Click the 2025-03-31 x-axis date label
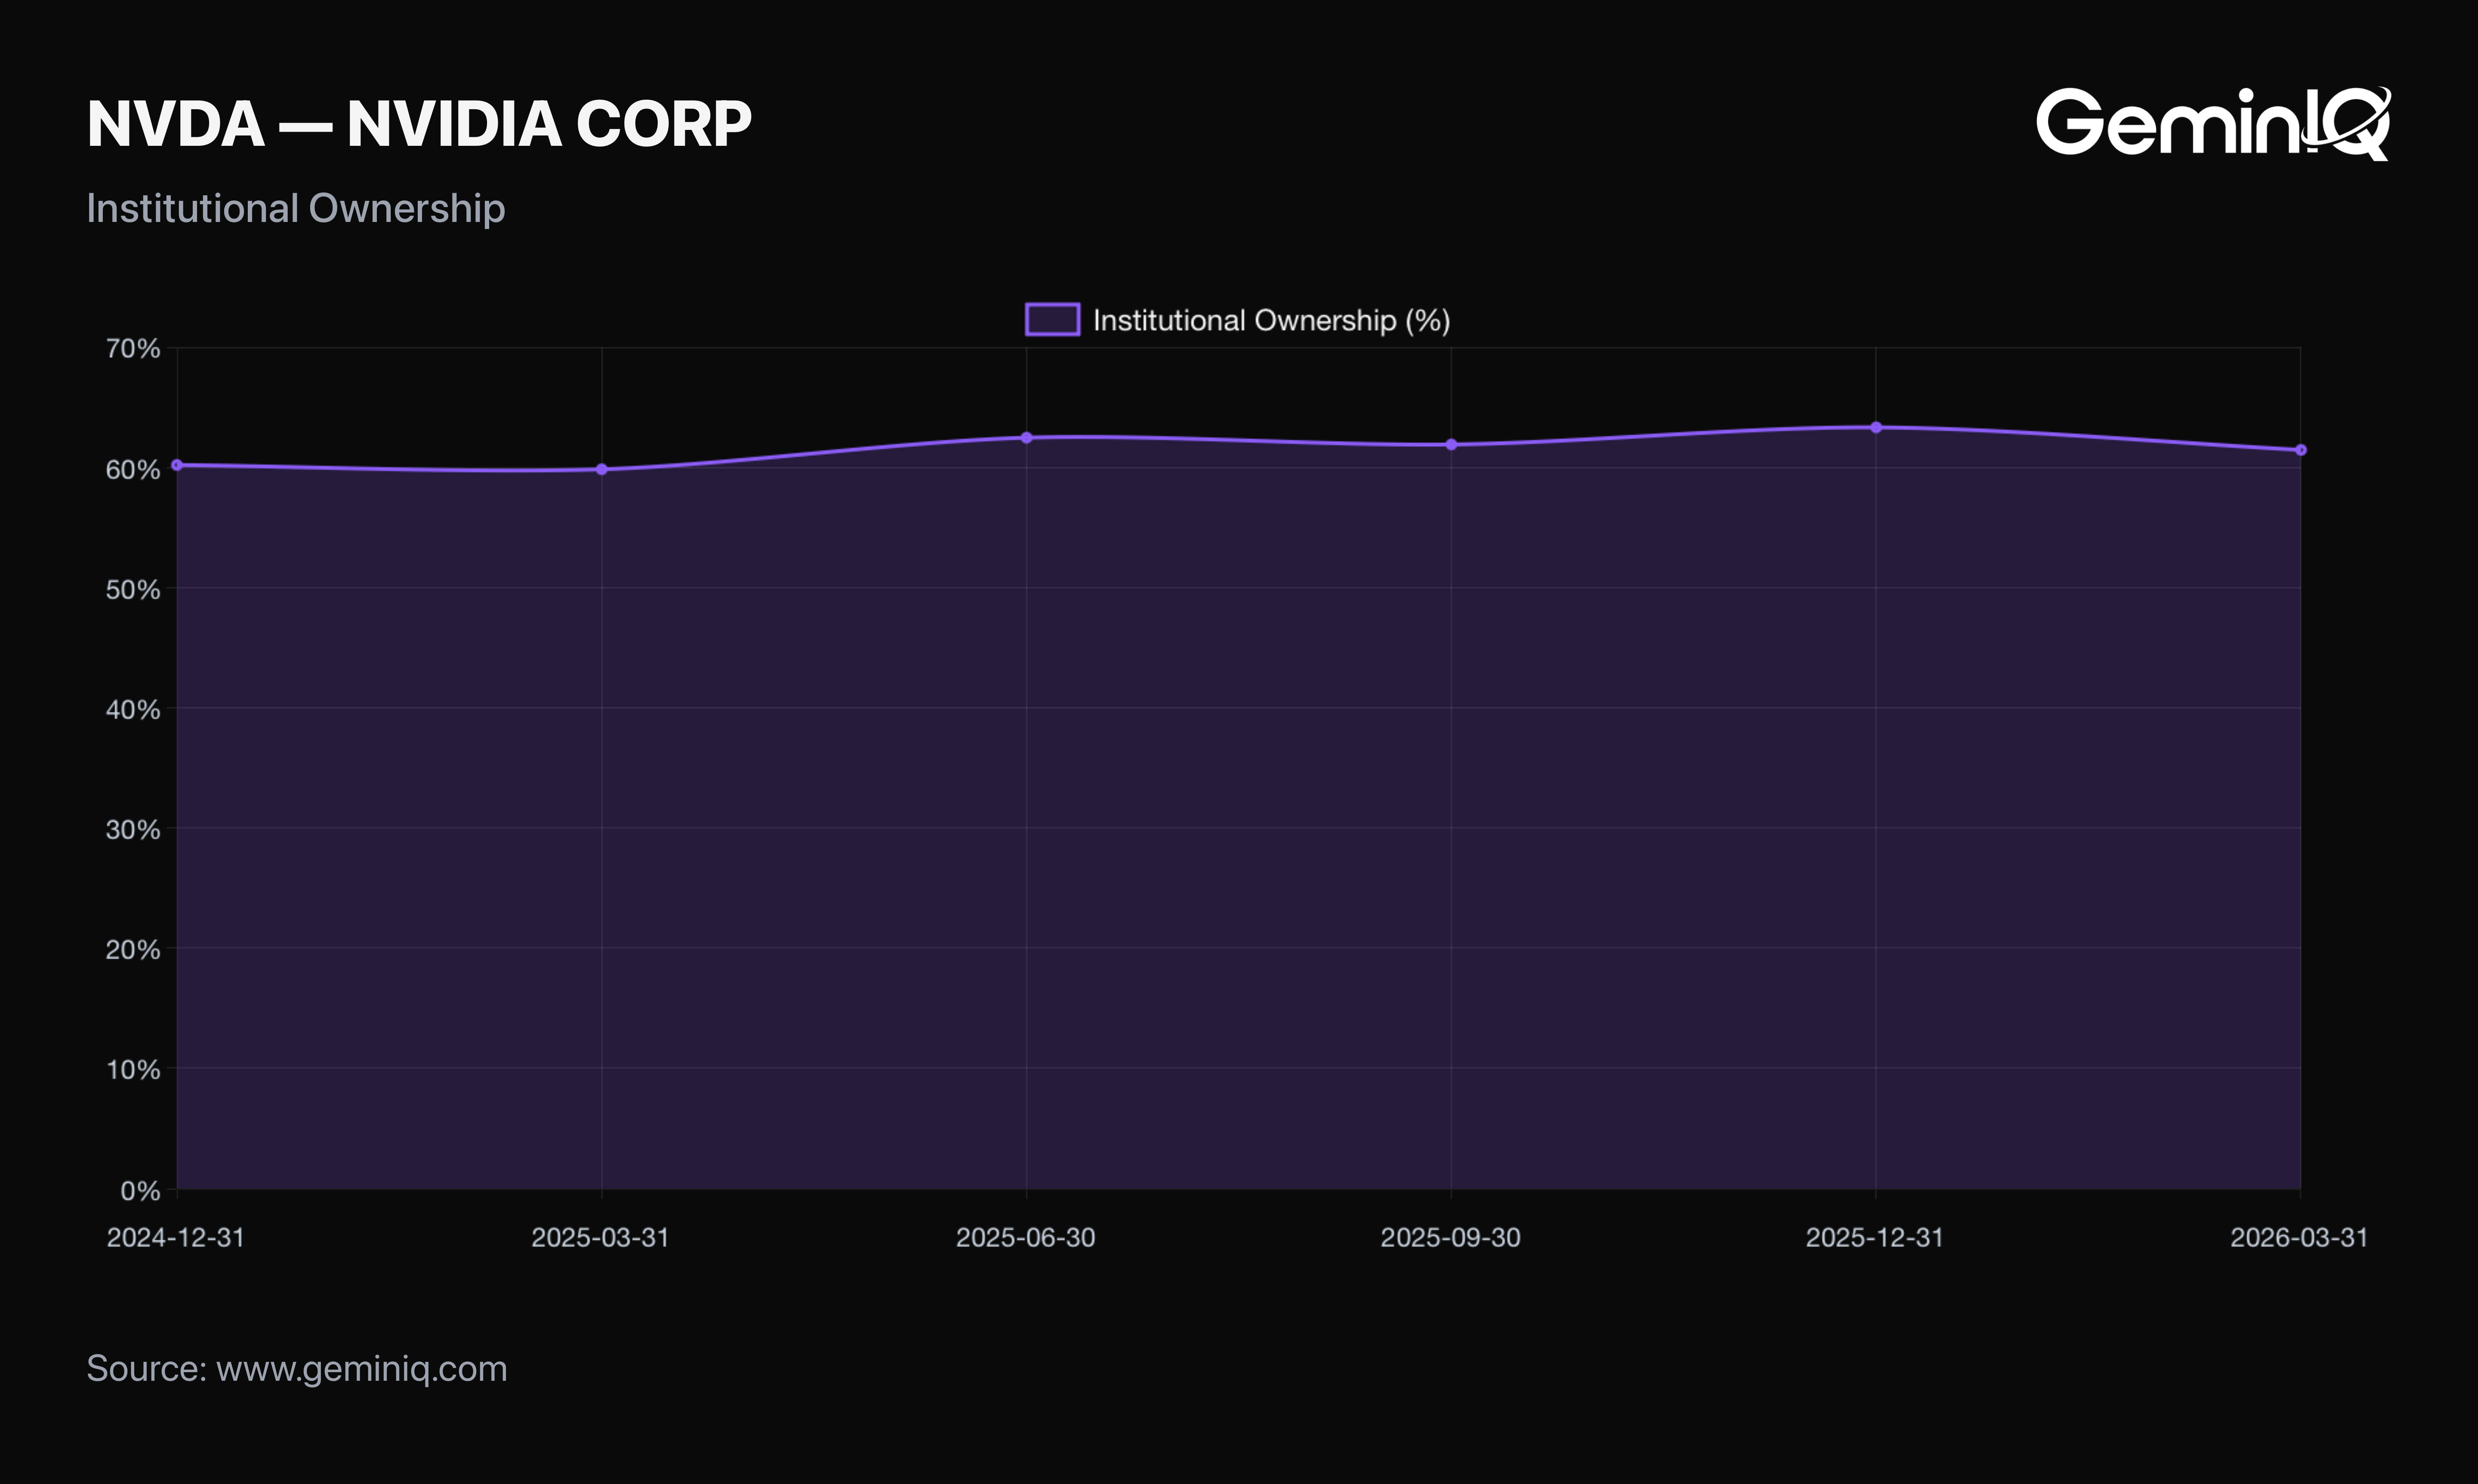Viewport: 2478px width, 1484px height. pos(601,1238)
